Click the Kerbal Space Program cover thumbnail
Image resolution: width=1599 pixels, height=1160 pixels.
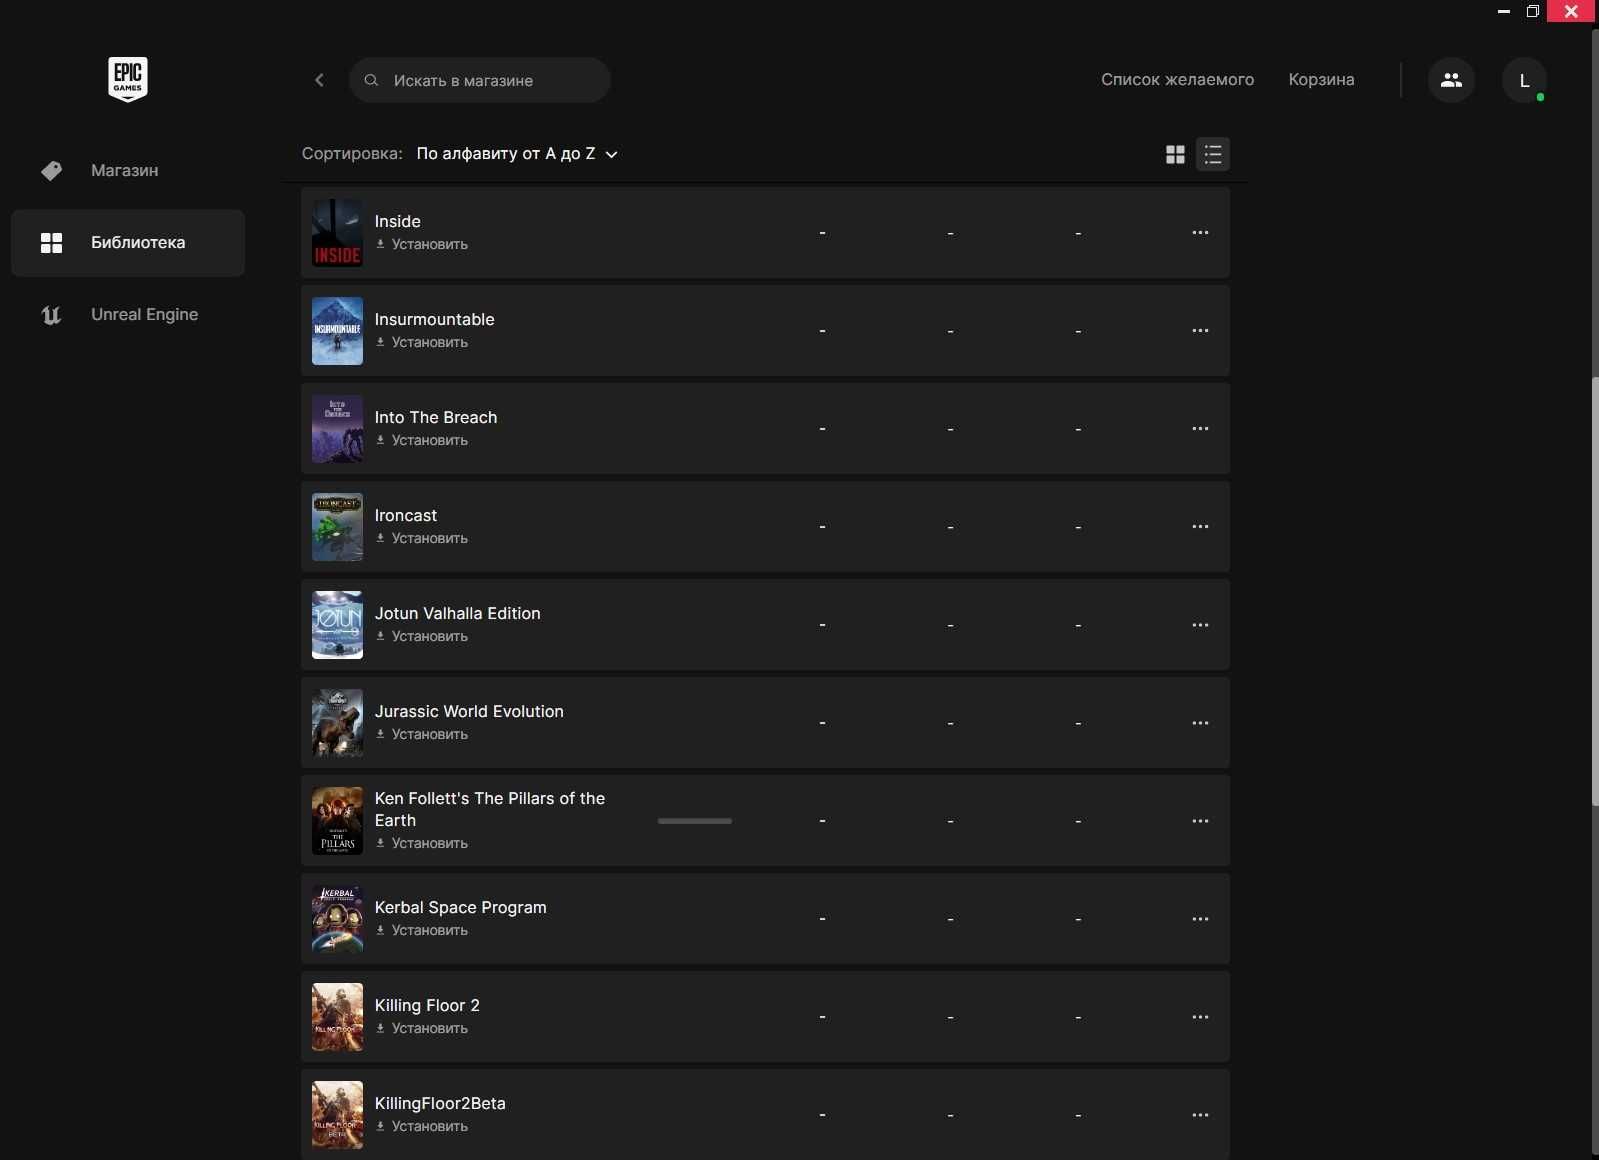[x=337, y=919]
